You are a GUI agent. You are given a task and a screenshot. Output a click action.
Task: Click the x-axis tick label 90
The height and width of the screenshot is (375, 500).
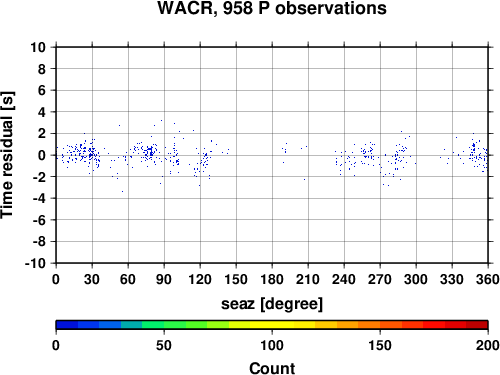(164, 279)
